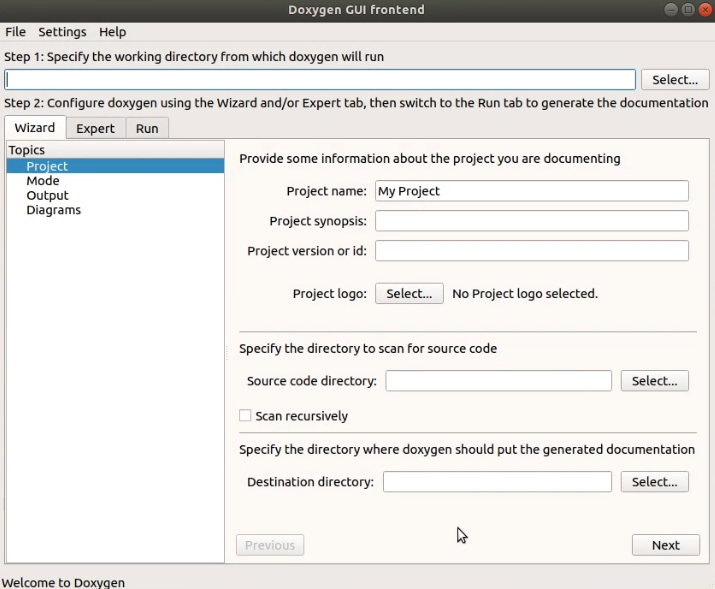Select the Project topic
The image size is (715, 589).
(47, 166)
